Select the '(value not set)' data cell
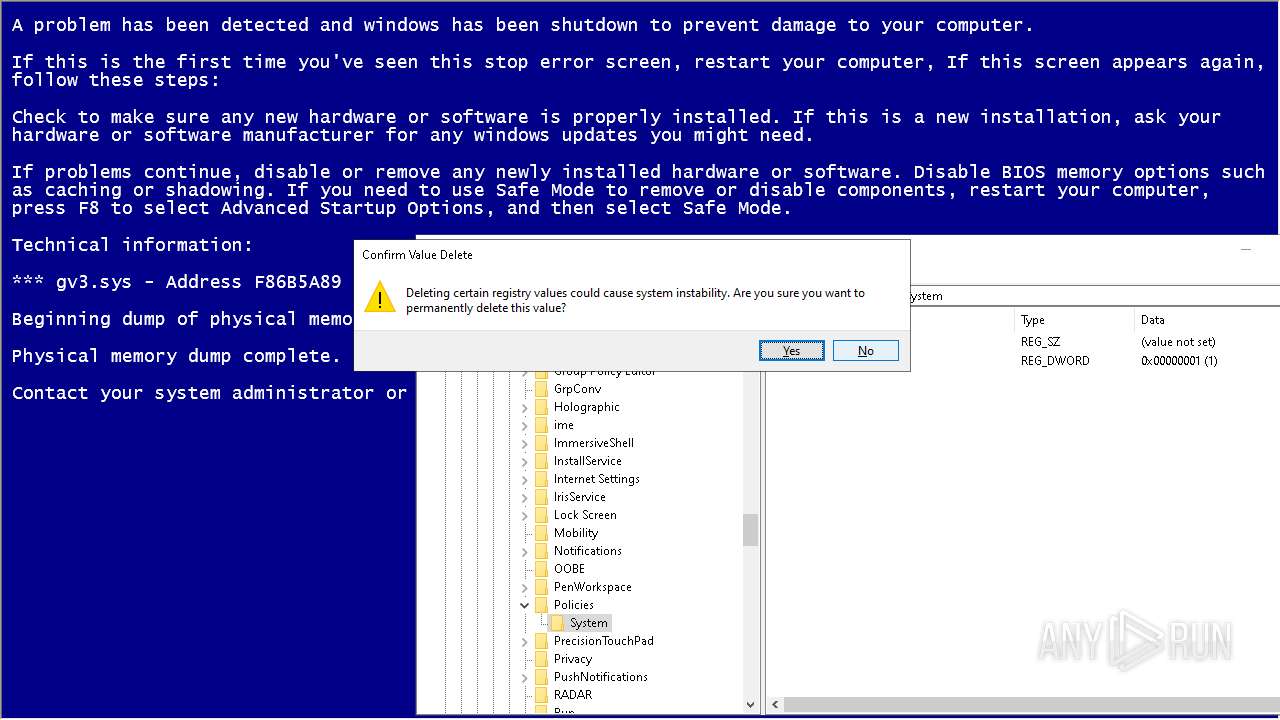 1178,342
